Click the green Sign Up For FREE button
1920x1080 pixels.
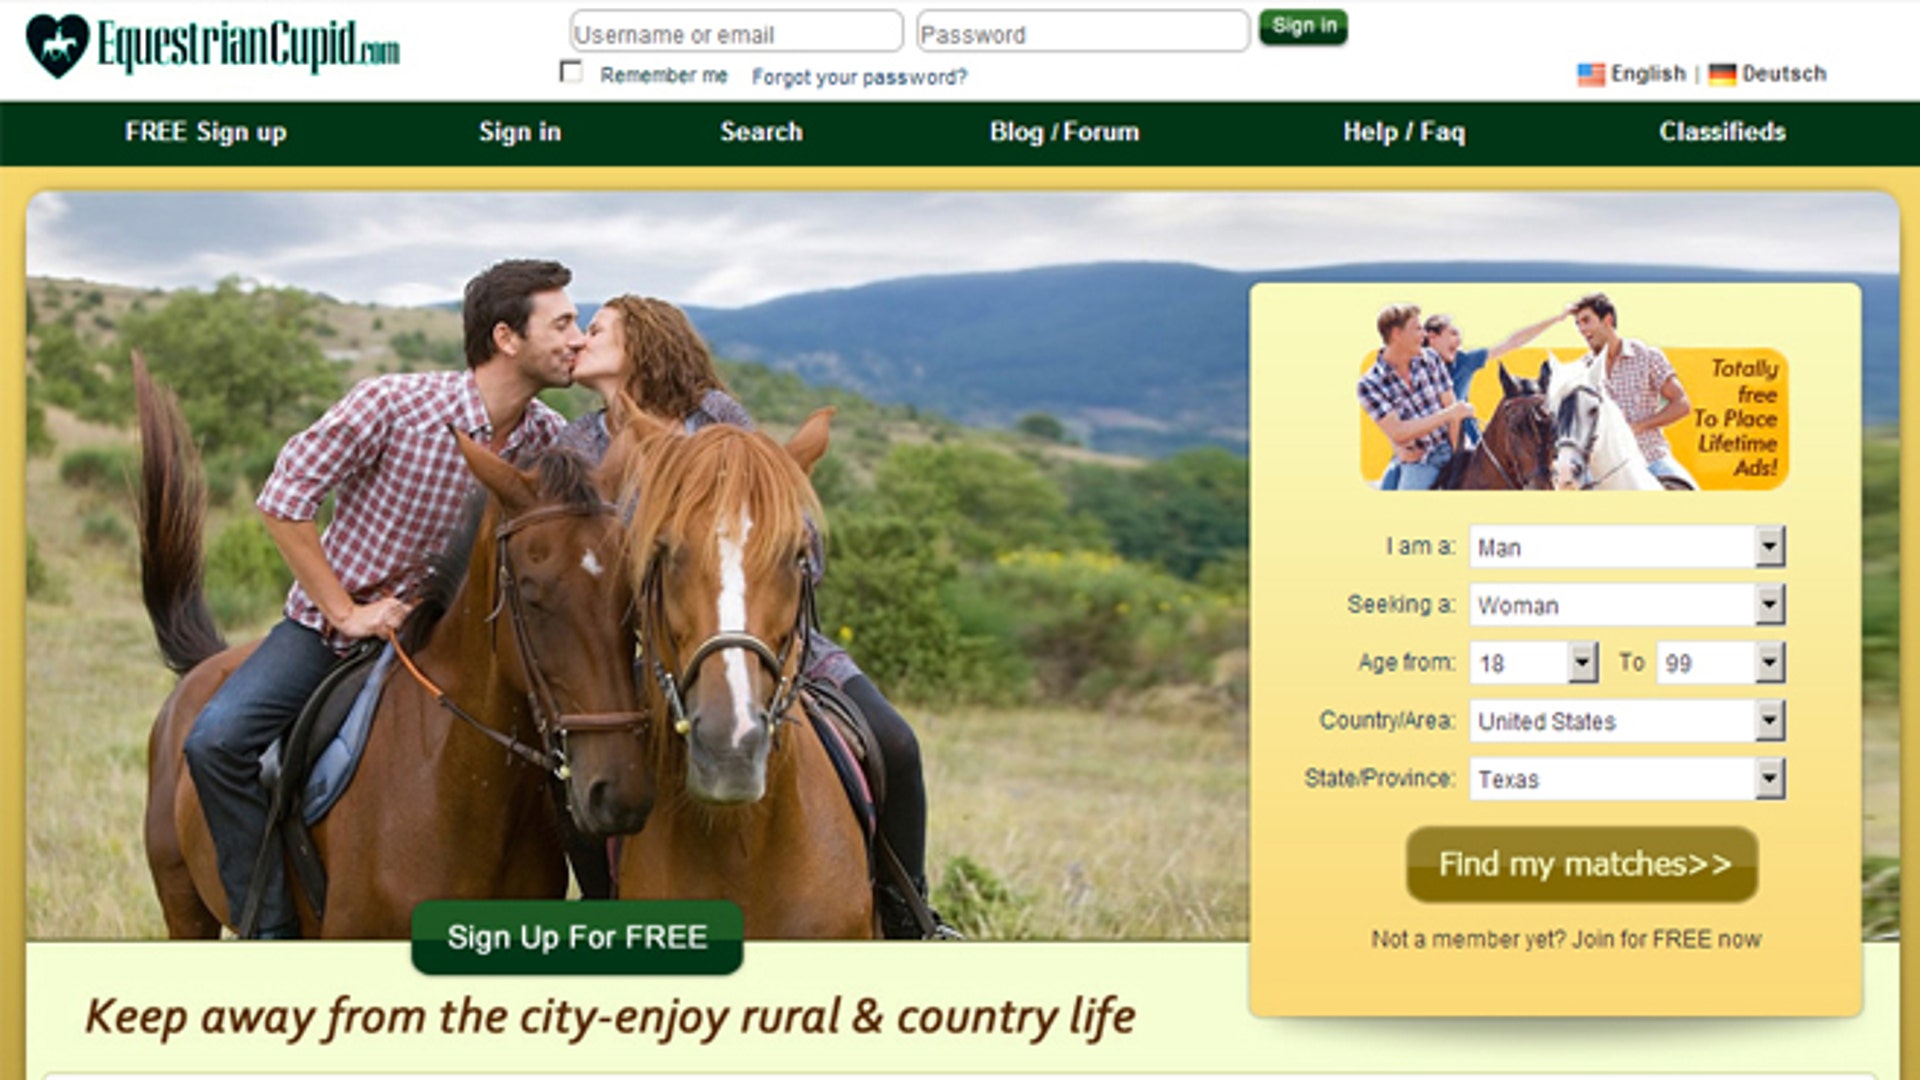click(x=577, y=937)
